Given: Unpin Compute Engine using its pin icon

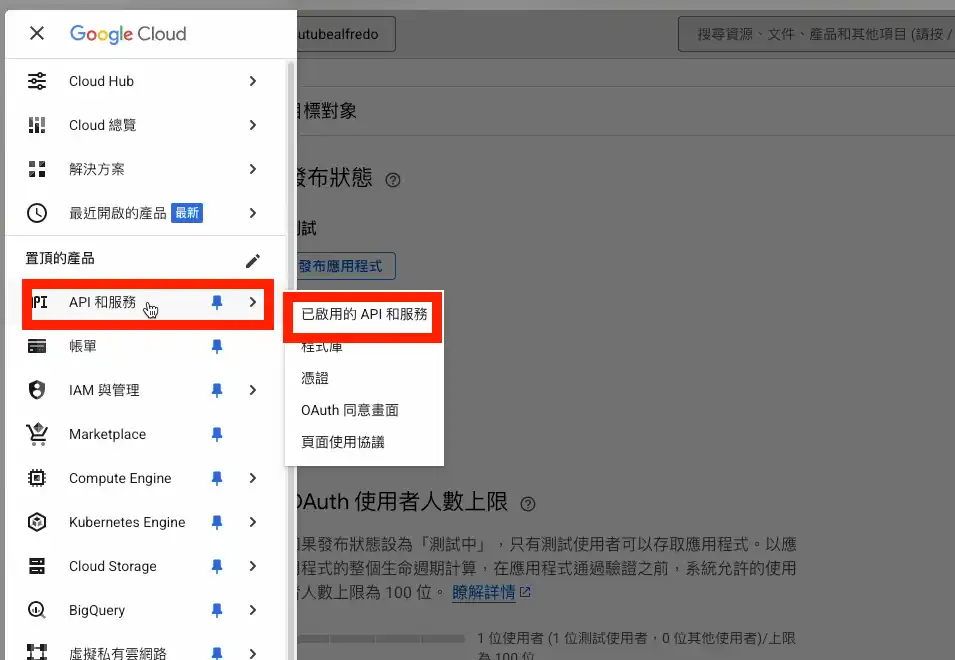Looking at the screenshot, I should [217, 479].
